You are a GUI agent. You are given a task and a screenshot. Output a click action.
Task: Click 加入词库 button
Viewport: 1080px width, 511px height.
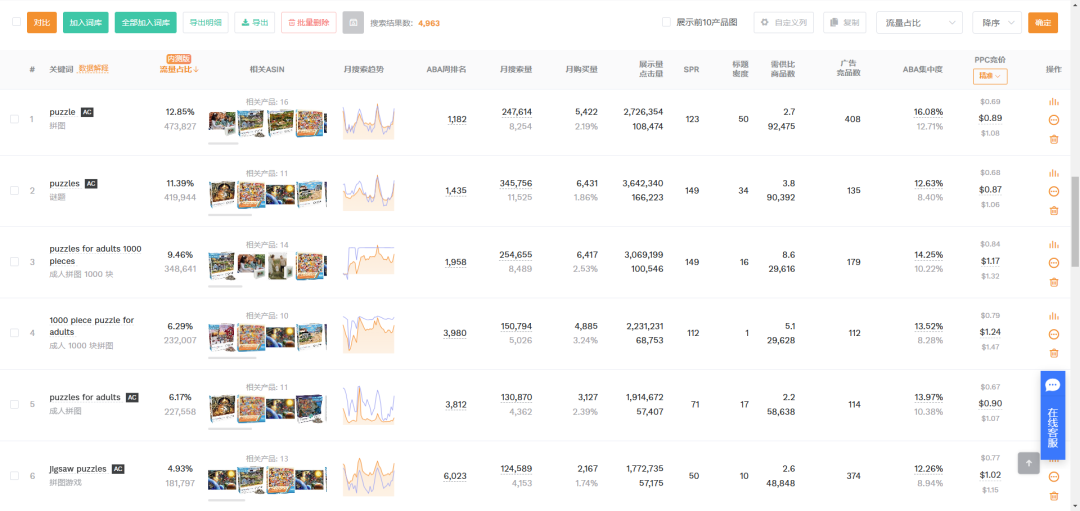tap(85, 23)
